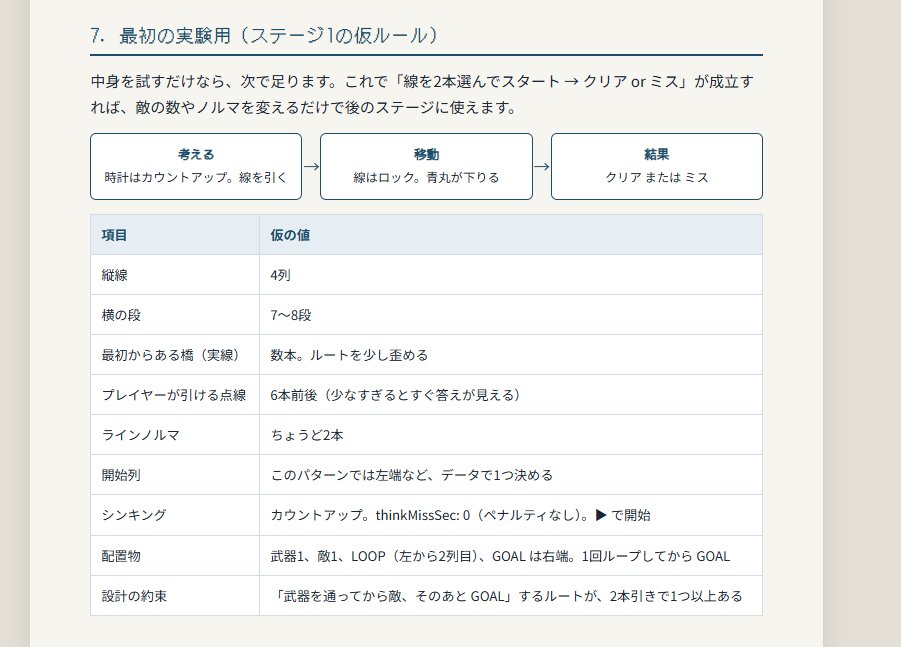Click value このパターンでは左端など、データで1つ決める

tap(411, 475)
